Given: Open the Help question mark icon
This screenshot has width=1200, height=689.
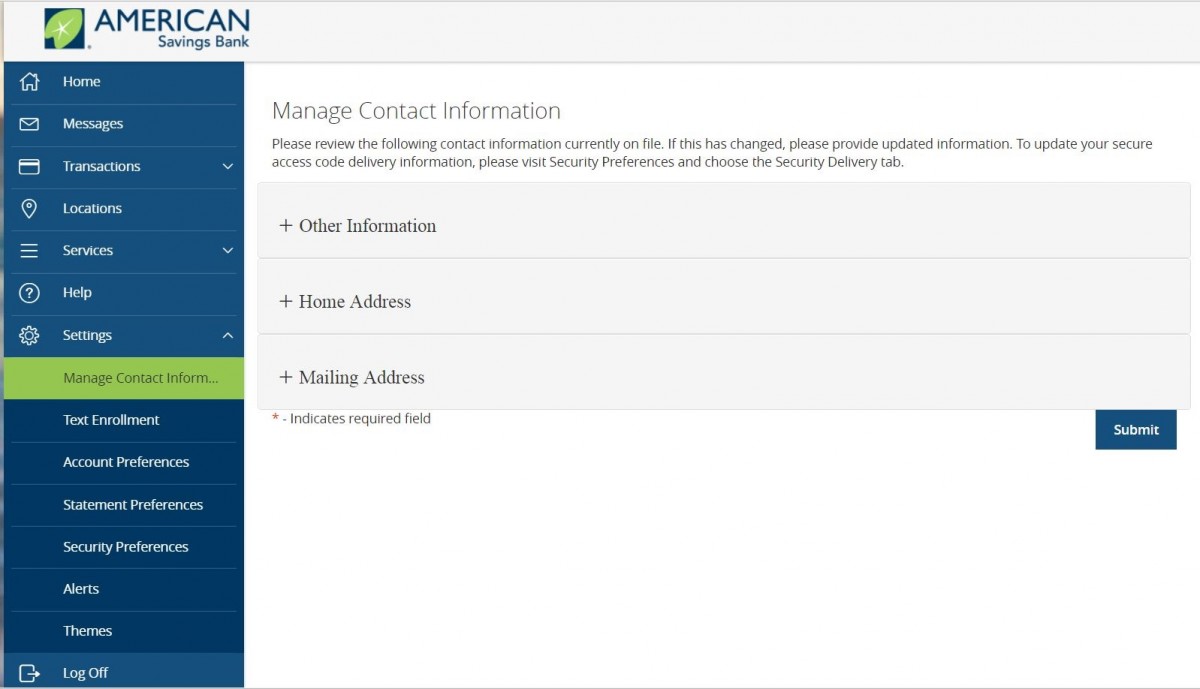Looking at the screenshot, I should (x=30, y=293).
